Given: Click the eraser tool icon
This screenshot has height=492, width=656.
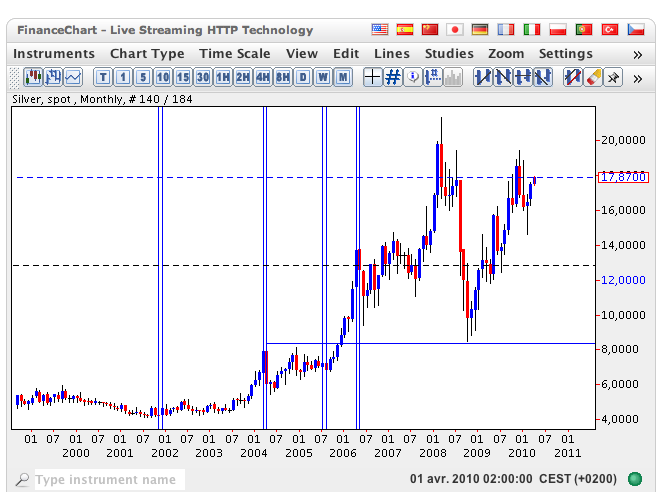Looking at the screenshot, I should point(593,75).
